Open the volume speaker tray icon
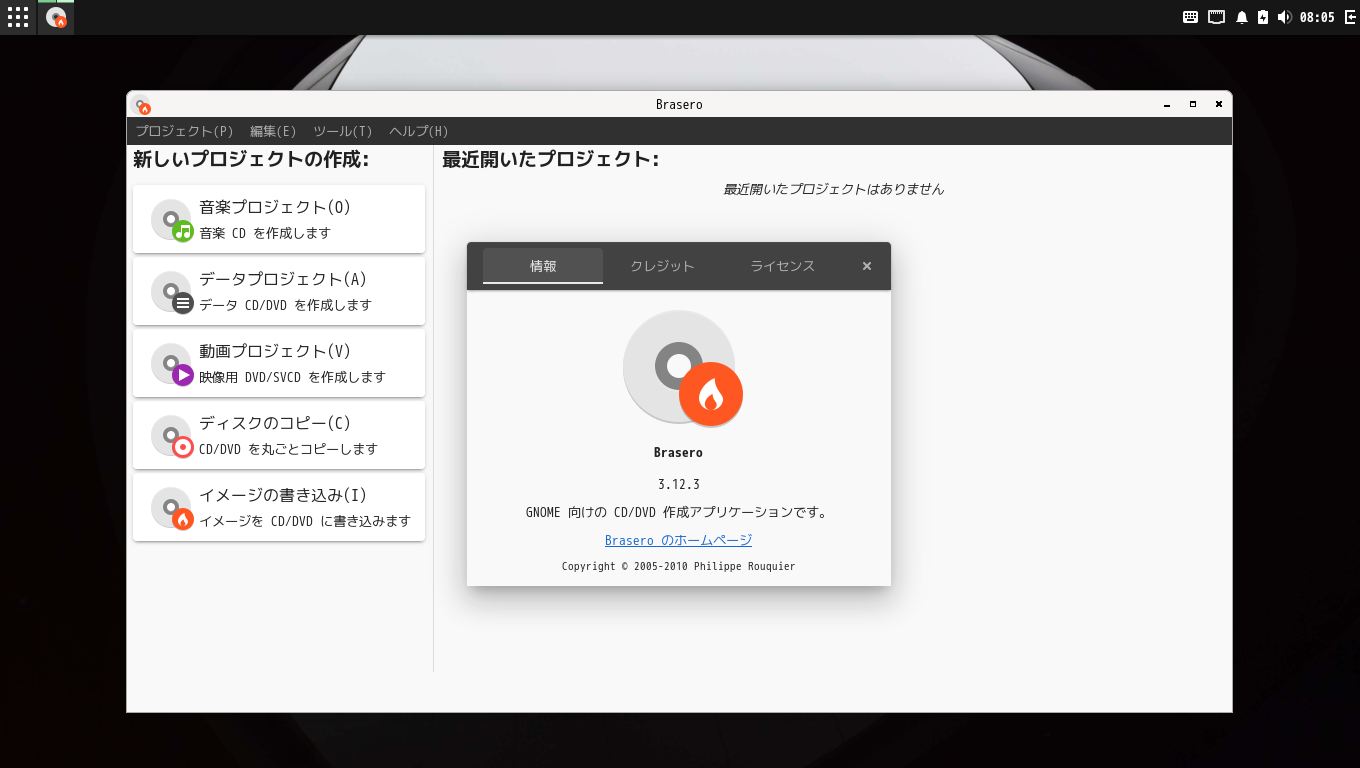 pyautogui.click(x=1284, y=17)
